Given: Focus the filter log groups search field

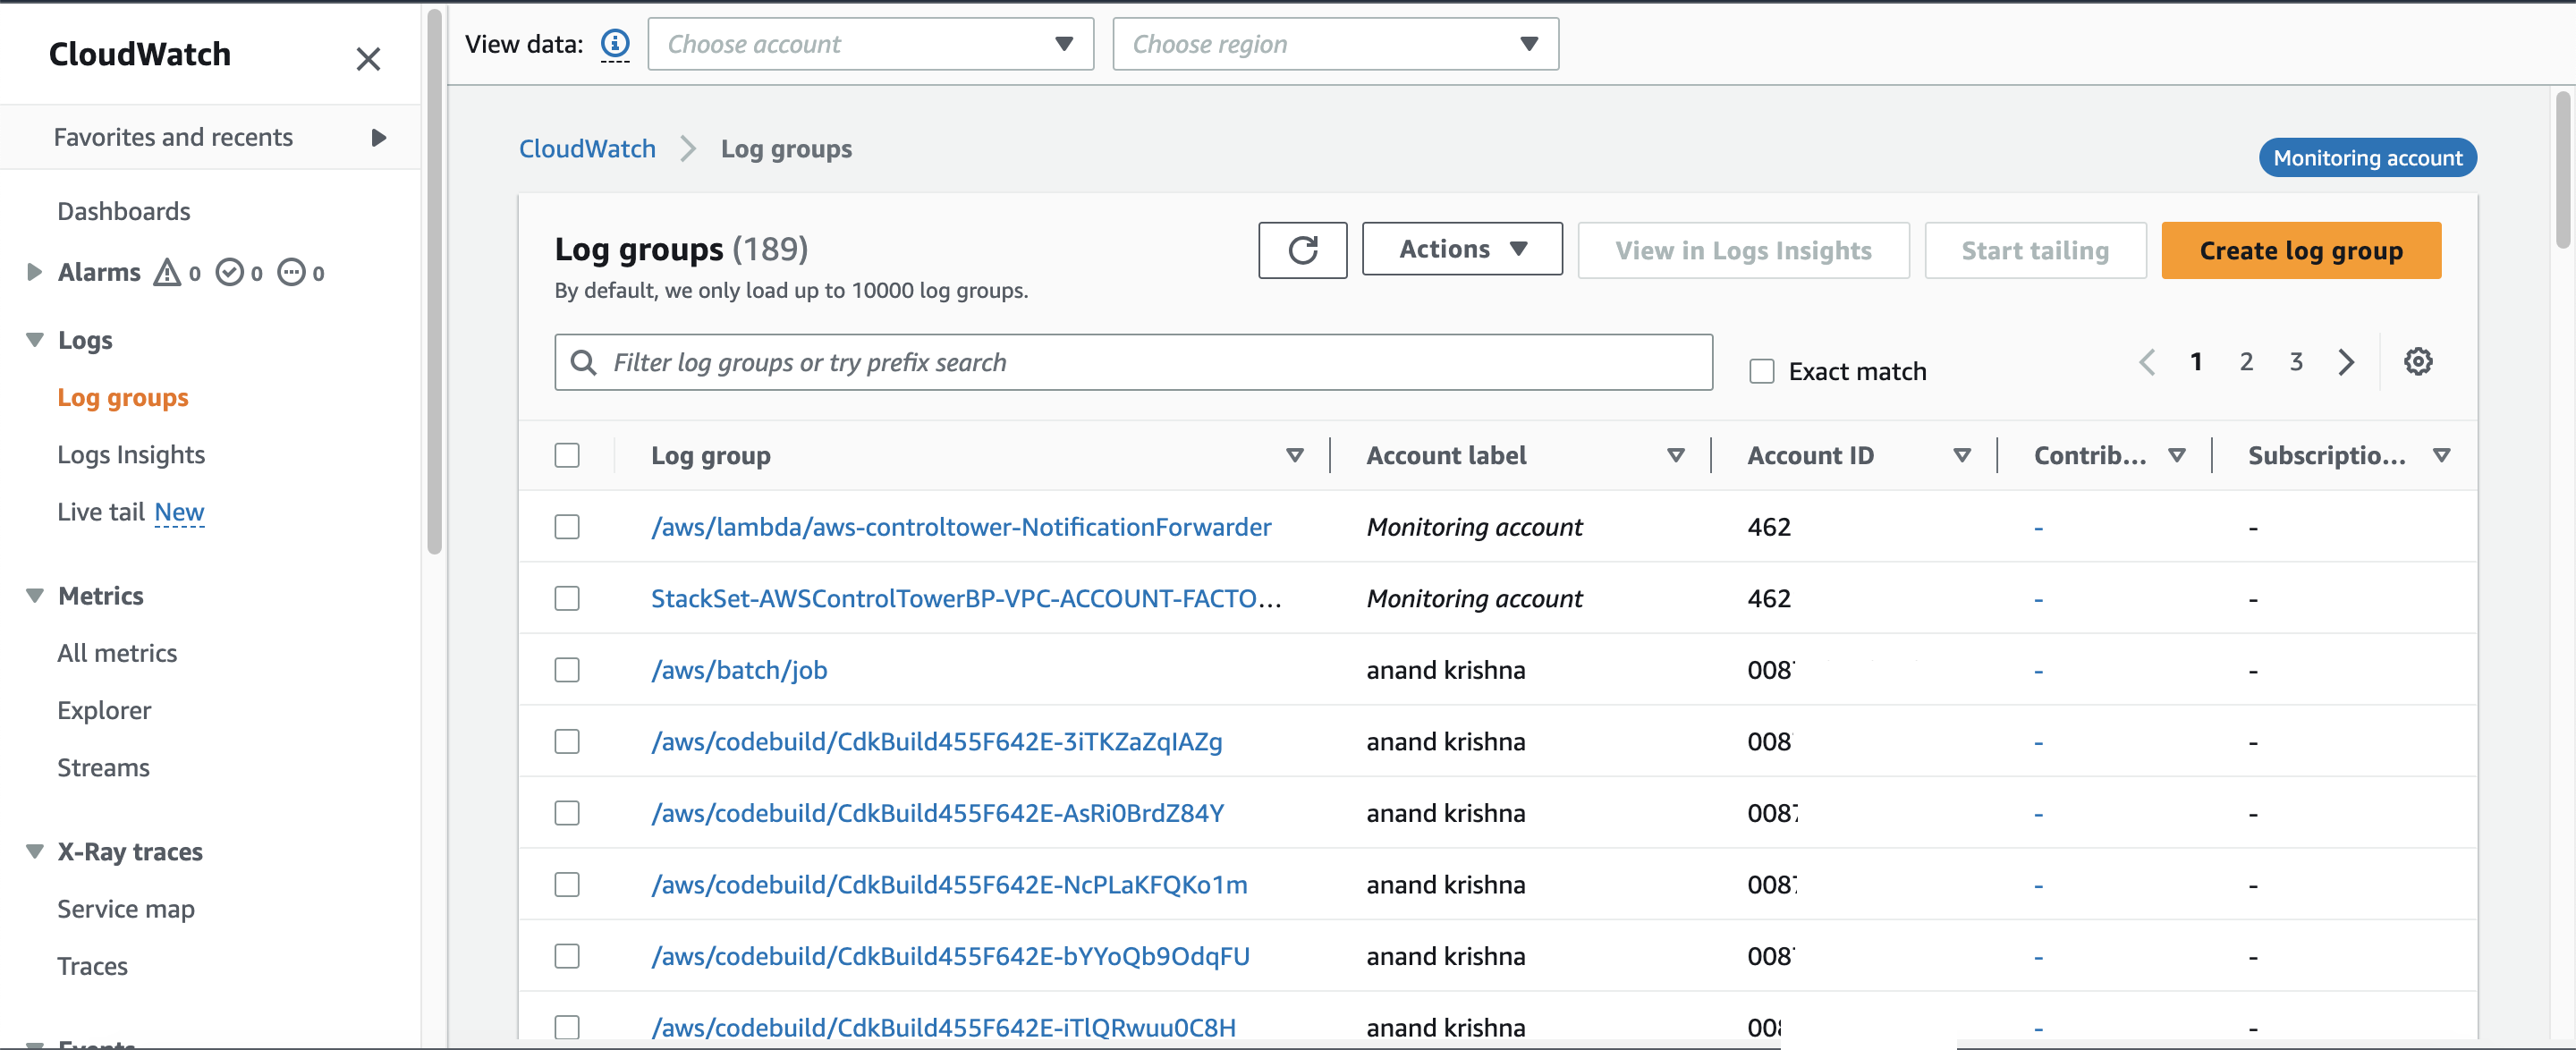Looking at the screenshot, I should (1133, 362).
